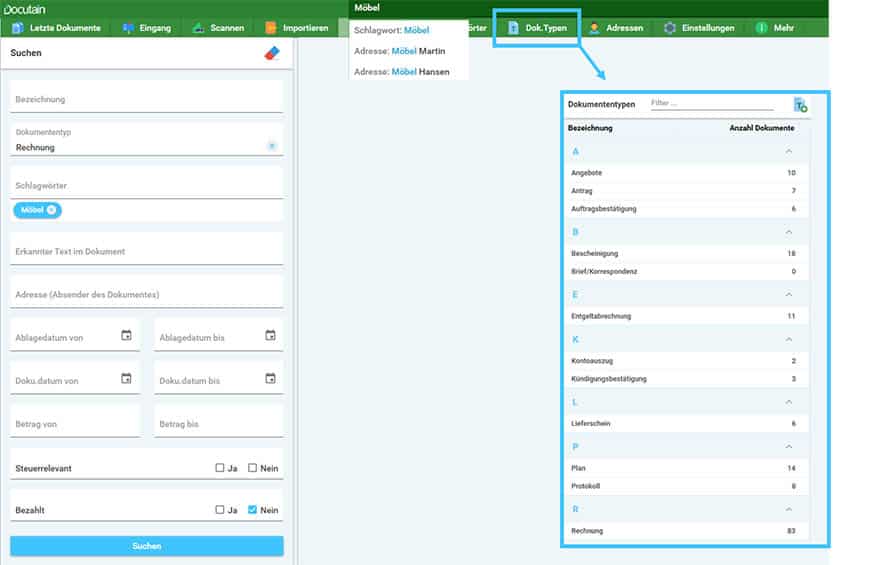Screen dimensions: 888x565
Task: Open Doku.datum von calendar picker
Action: click(x=126, y=379)
